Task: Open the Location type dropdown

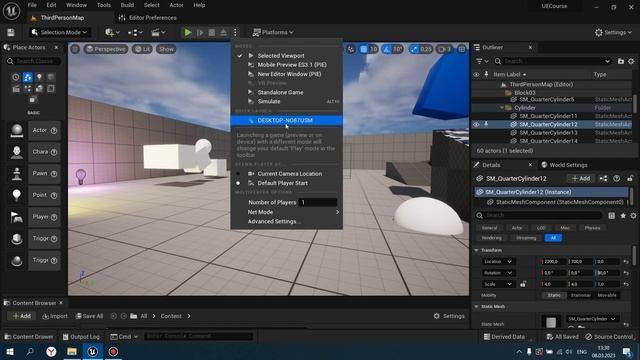Action: coord(498,262)
